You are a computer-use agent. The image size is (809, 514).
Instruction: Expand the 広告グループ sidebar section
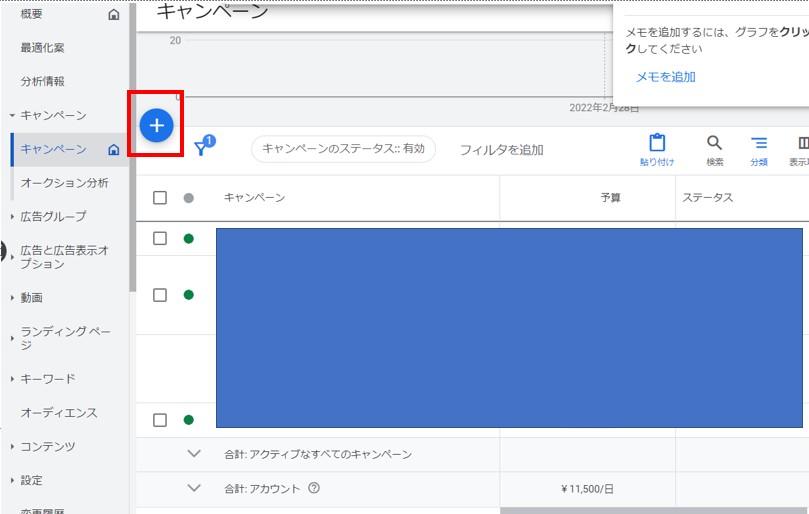pos(12,217)
